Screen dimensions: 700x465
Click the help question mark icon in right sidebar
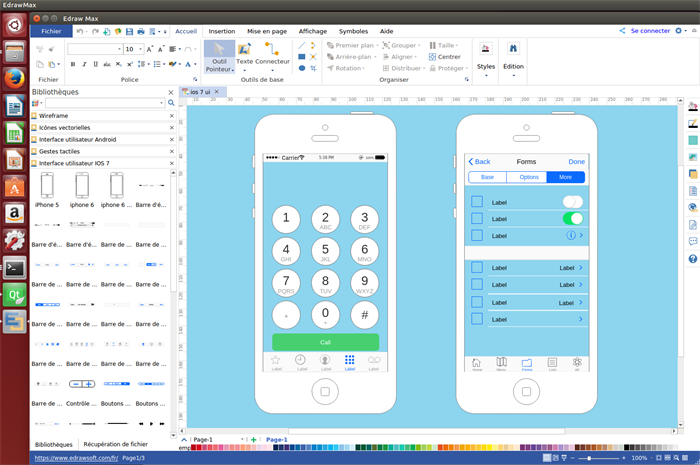693,259
